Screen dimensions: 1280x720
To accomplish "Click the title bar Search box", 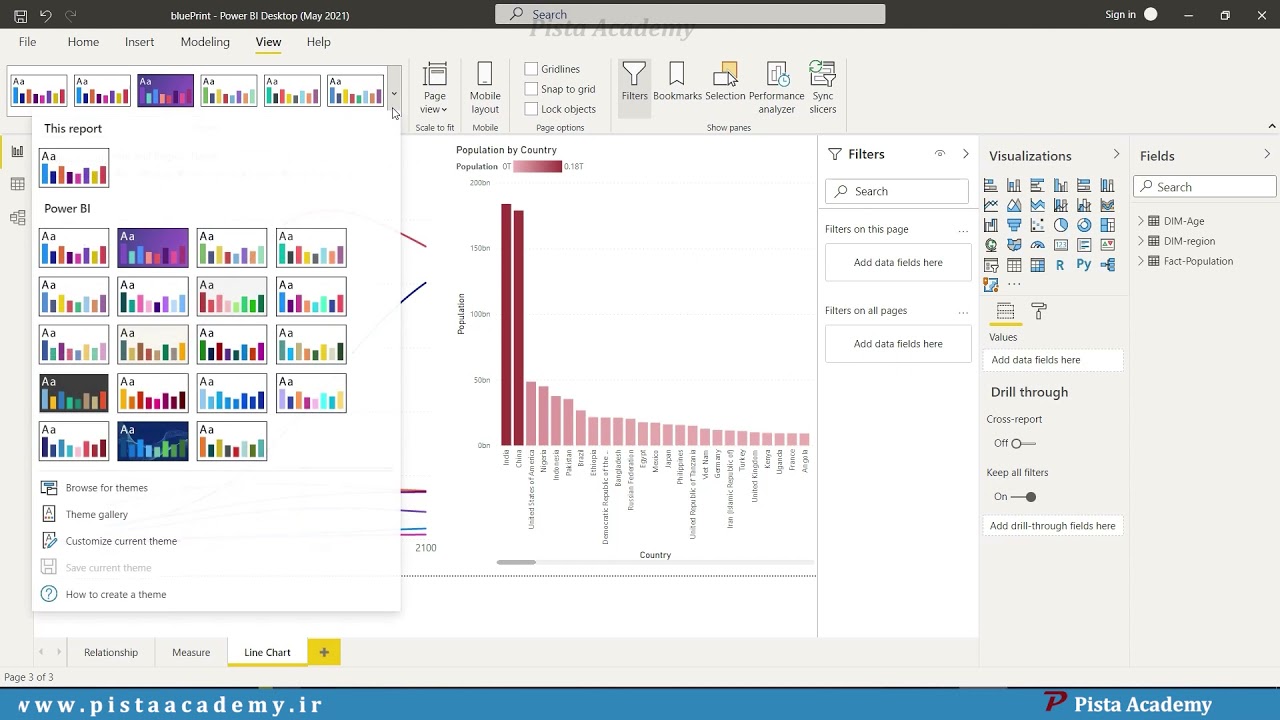I will (x=690, y=14).
